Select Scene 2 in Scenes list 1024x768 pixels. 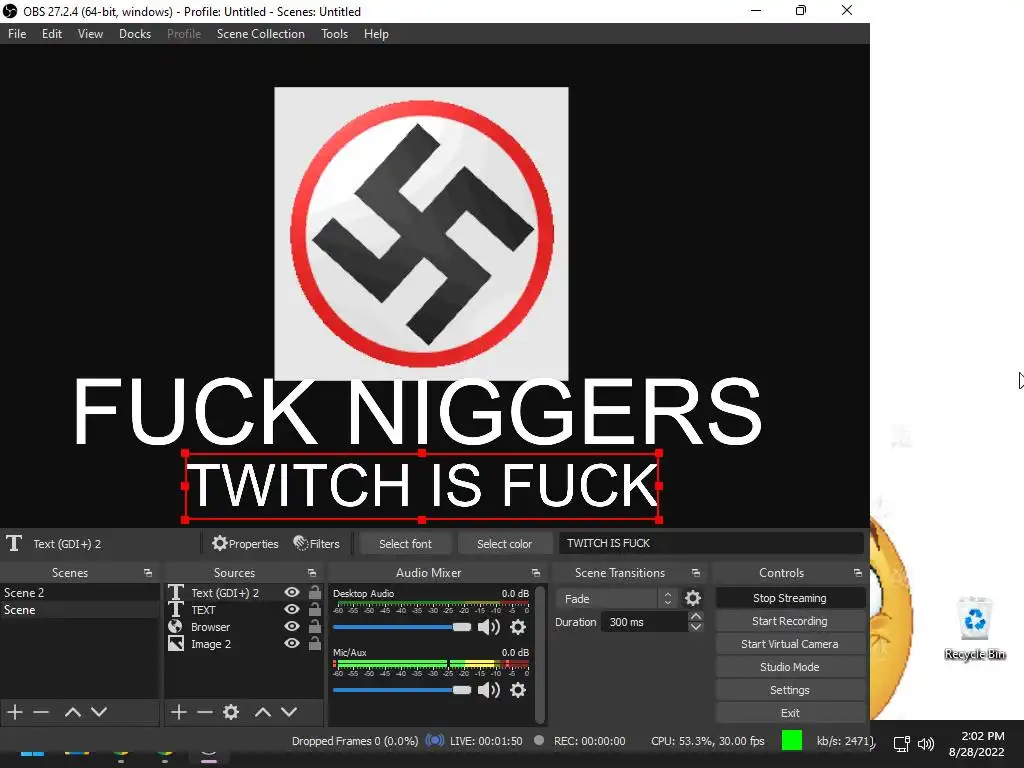pyautogui.click(x=80, y=592)
